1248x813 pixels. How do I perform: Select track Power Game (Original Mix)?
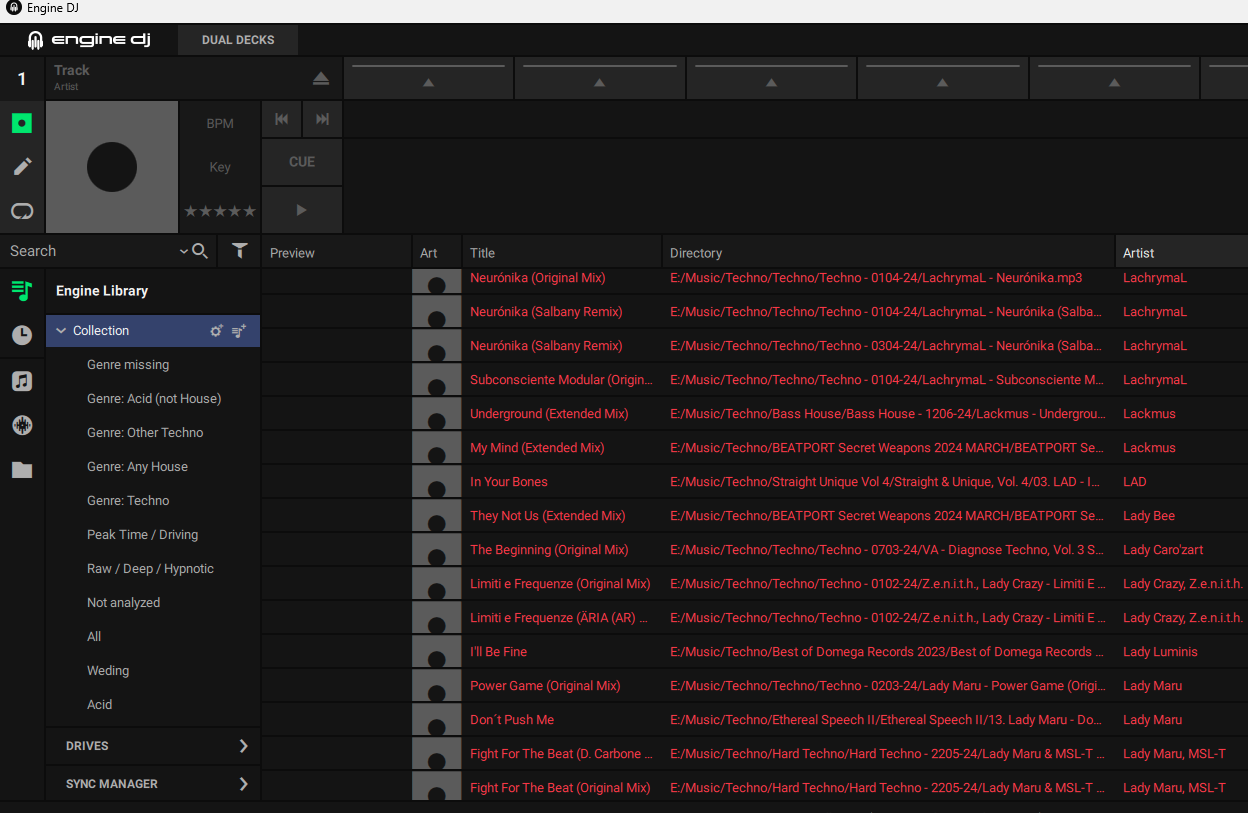(545, 686)
